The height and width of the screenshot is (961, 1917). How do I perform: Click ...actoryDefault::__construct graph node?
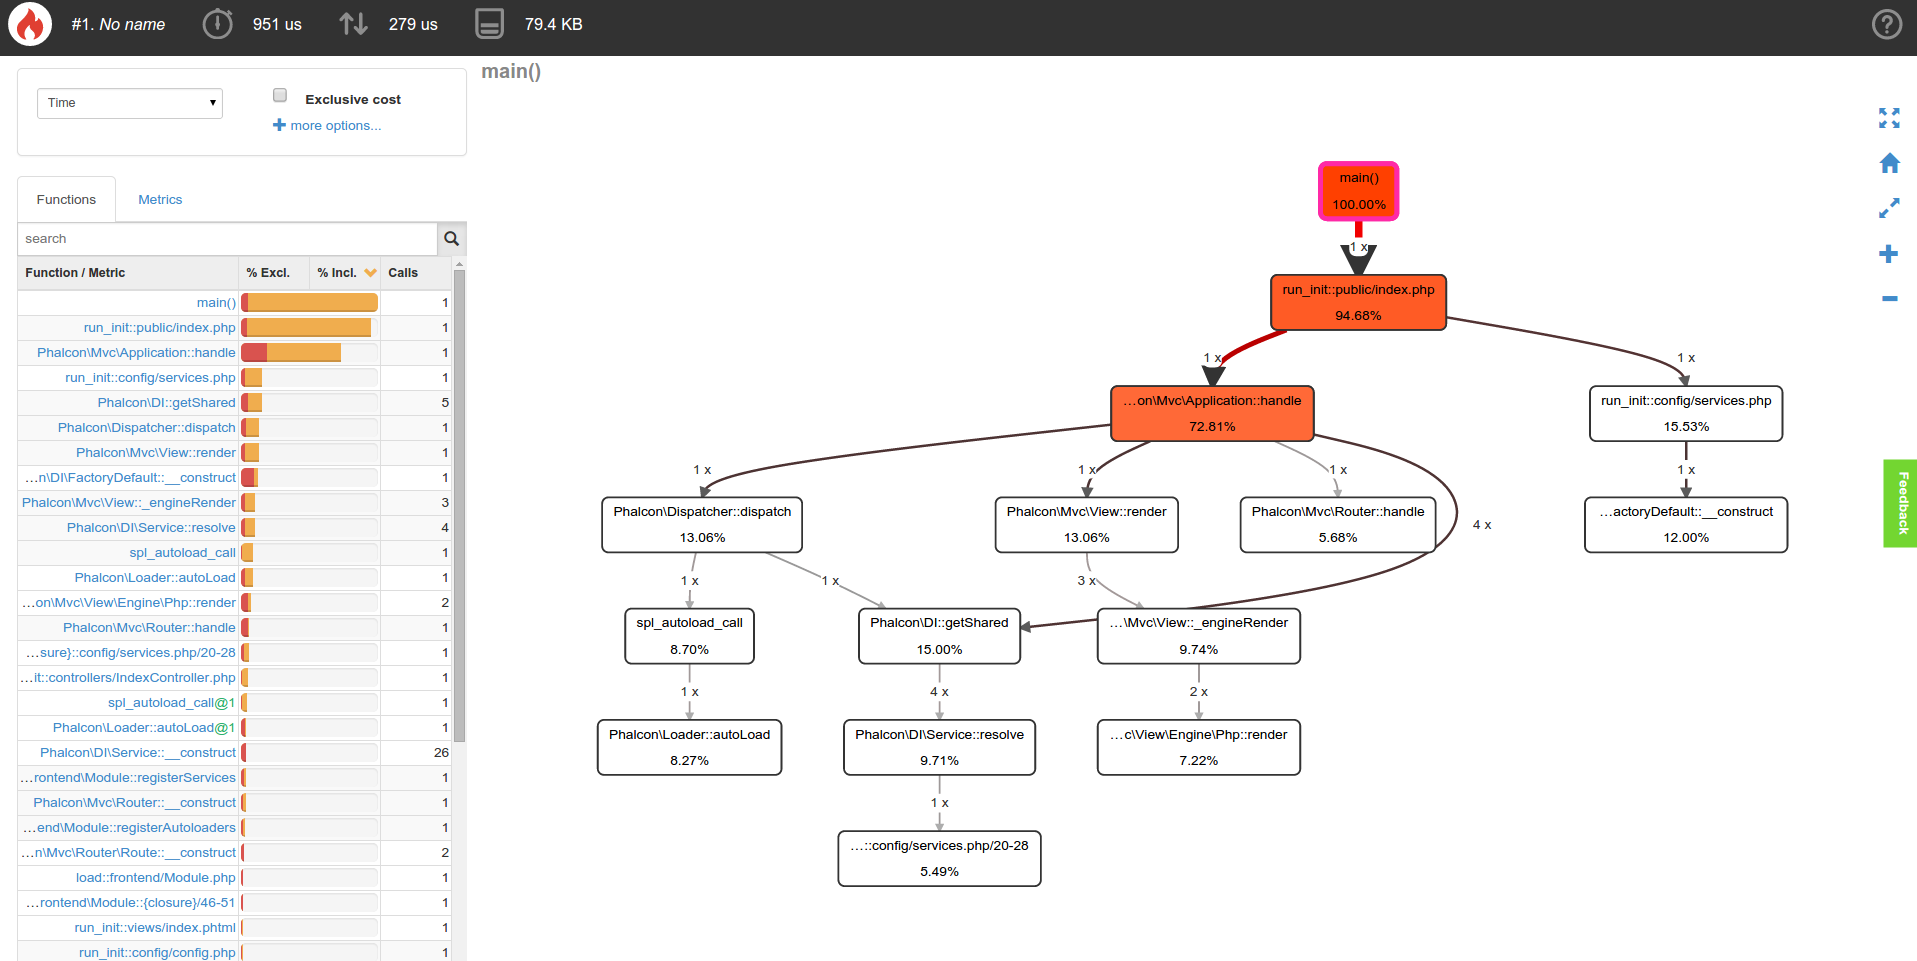1686,524
